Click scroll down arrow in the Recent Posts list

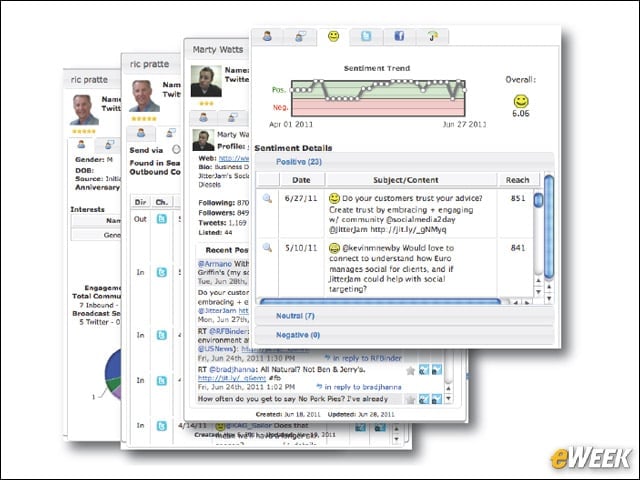coord(449,398)
